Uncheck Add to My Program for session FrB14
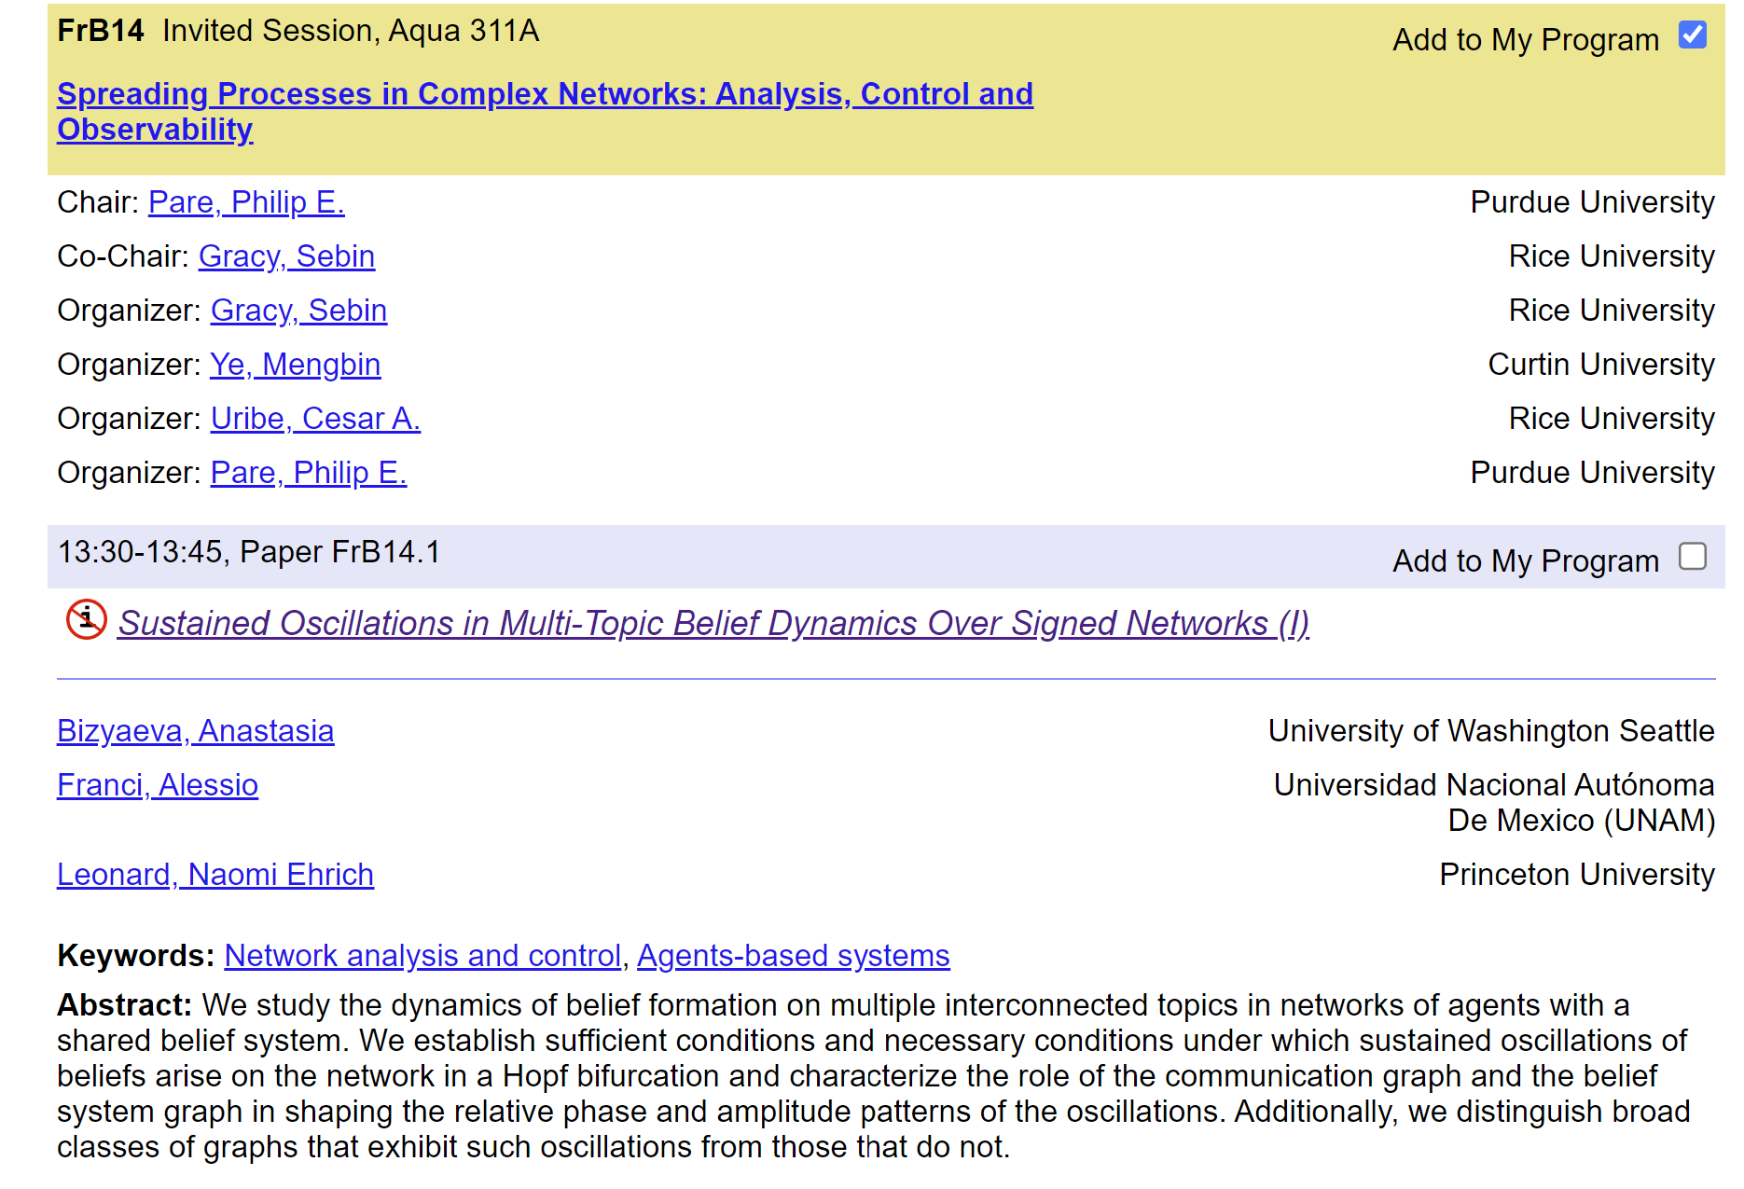This screenshot has height=1189, width=1744. click(1692, 35)
